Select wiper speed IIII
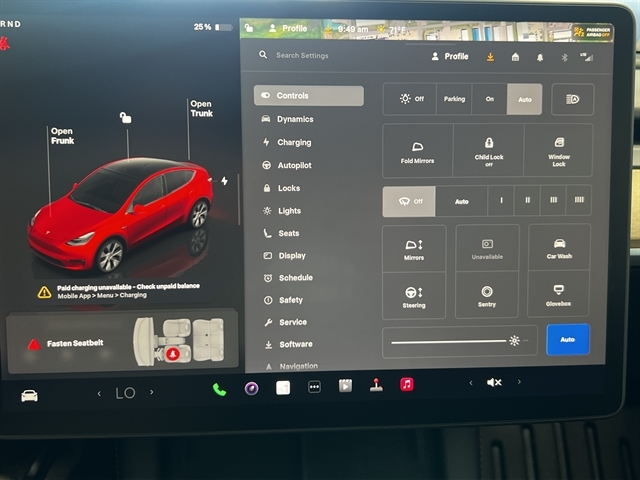The image size is (640, 480). pyautogui.click(x=579, y=200)
